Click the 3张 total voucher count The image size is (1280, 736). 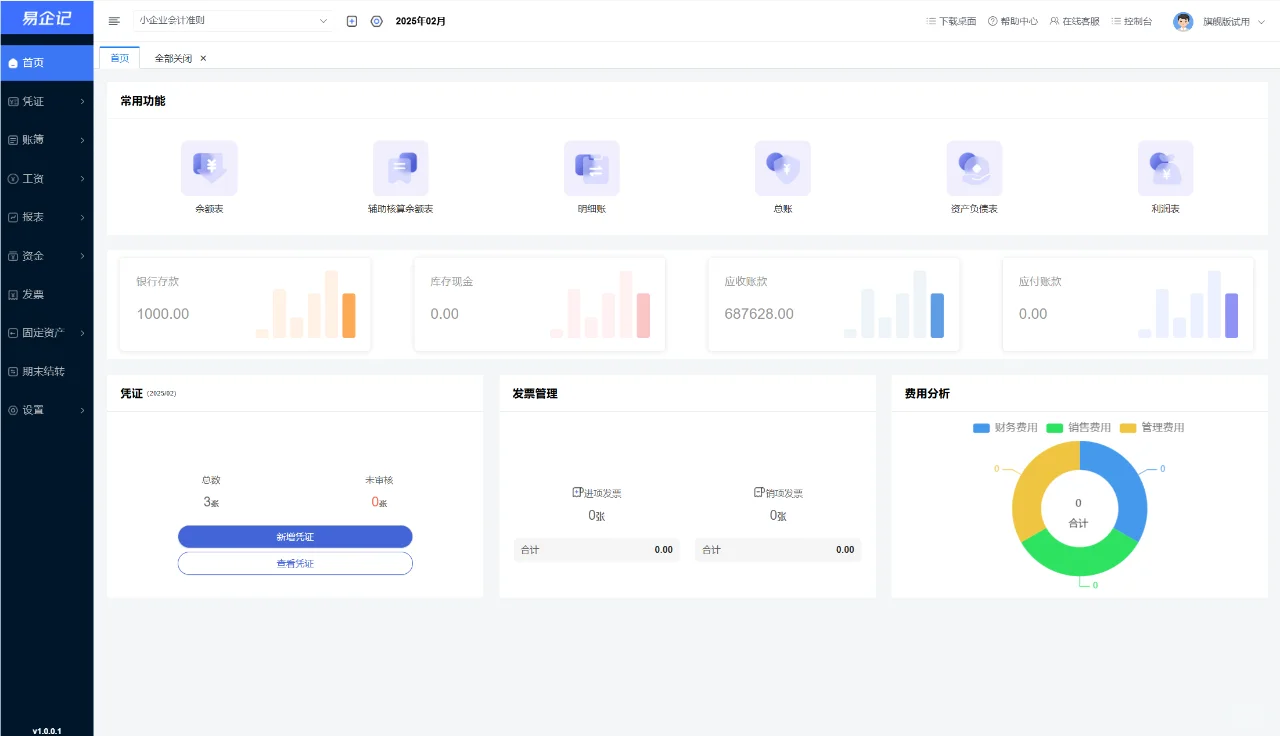211,502
